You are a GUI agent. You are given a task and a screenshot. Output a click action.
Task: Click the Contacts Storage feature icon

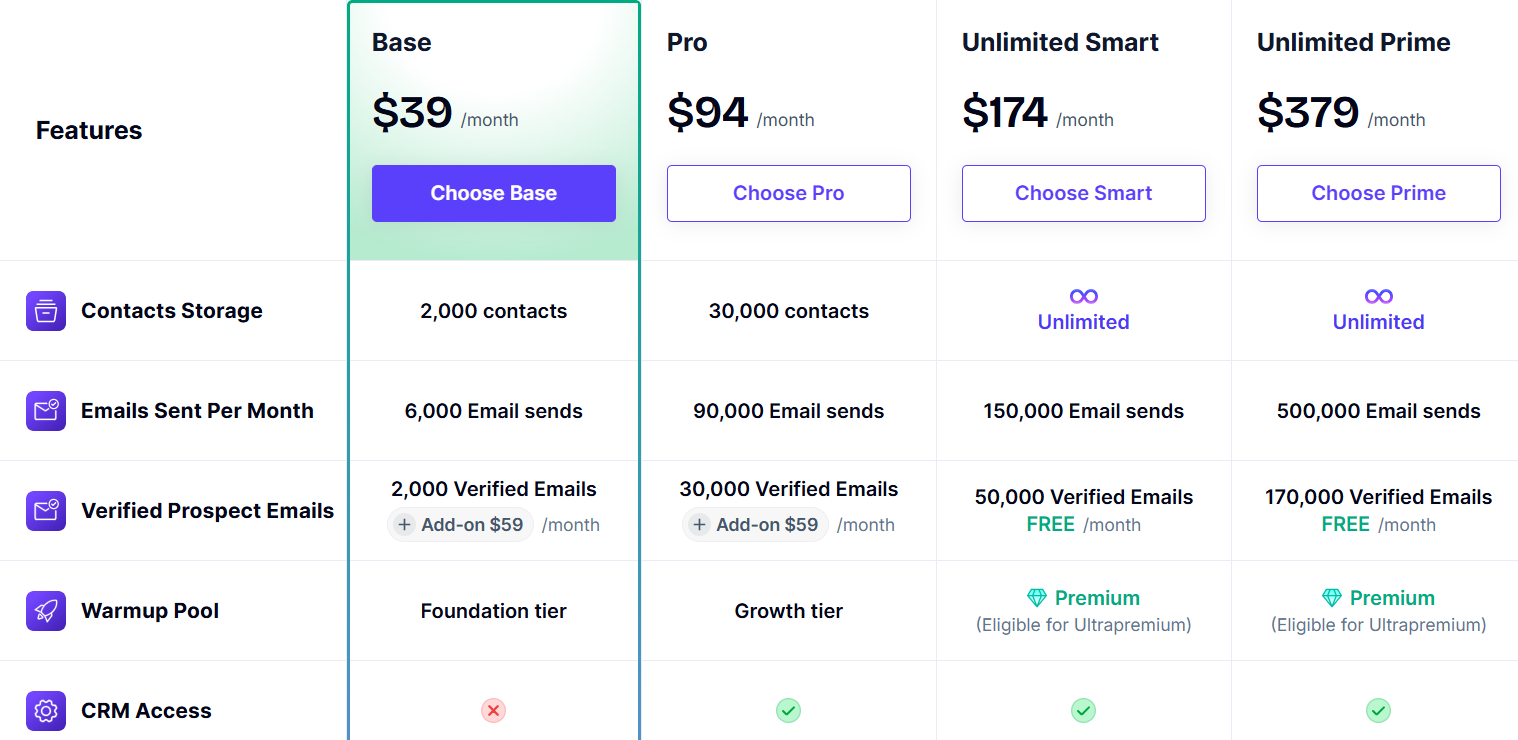pyautogui.click(x=45, y=310)
